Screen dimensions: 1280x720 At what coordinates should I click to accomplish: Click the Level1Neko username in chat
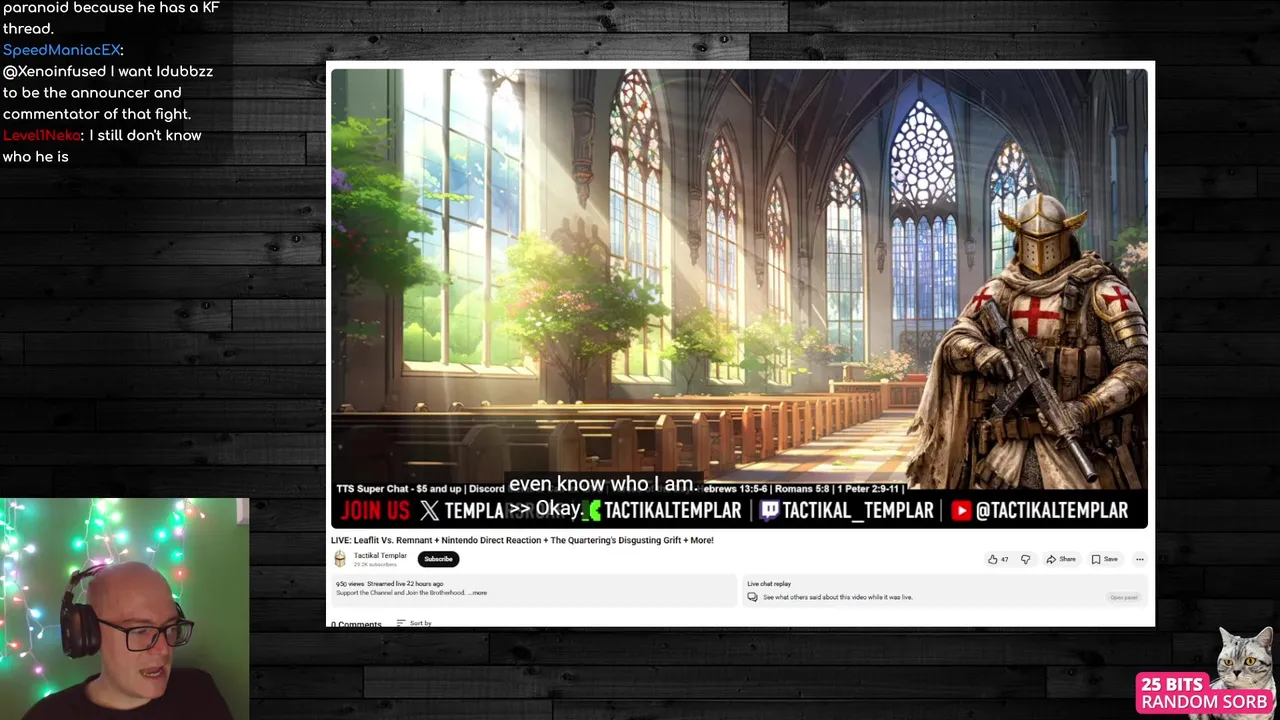[42, 135]
